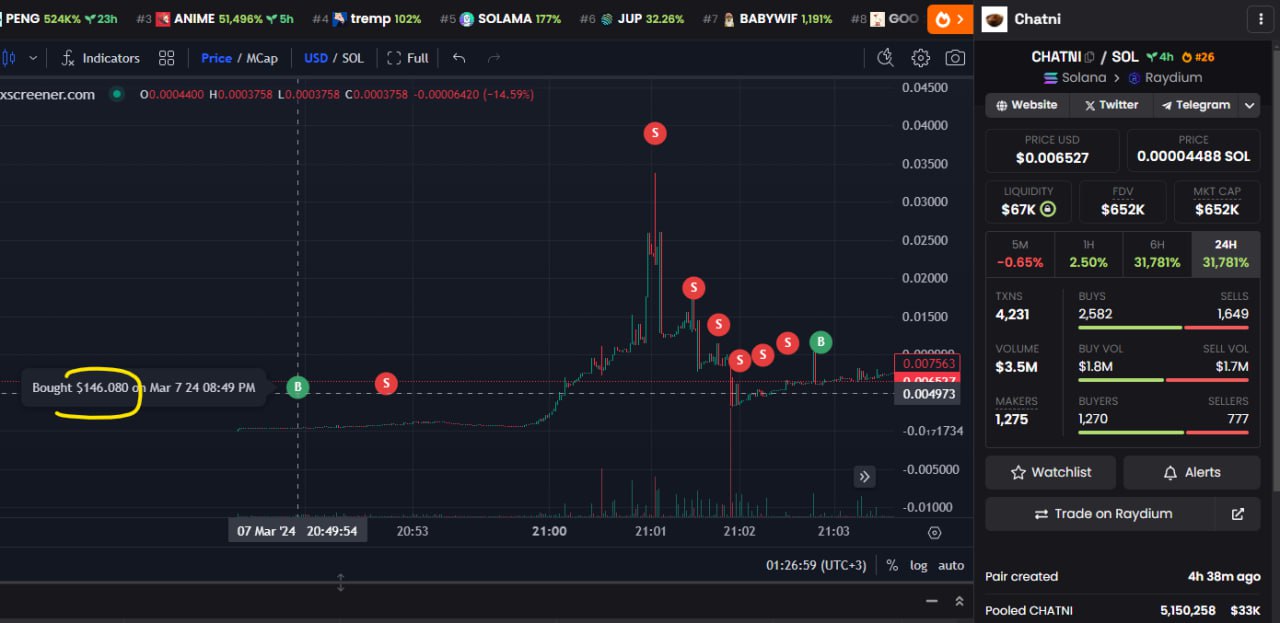Screen dimensions: 1280x623
Task: Click the MKT CAP $652K box
Action: pyautogui.click(x=1217, y=201)
